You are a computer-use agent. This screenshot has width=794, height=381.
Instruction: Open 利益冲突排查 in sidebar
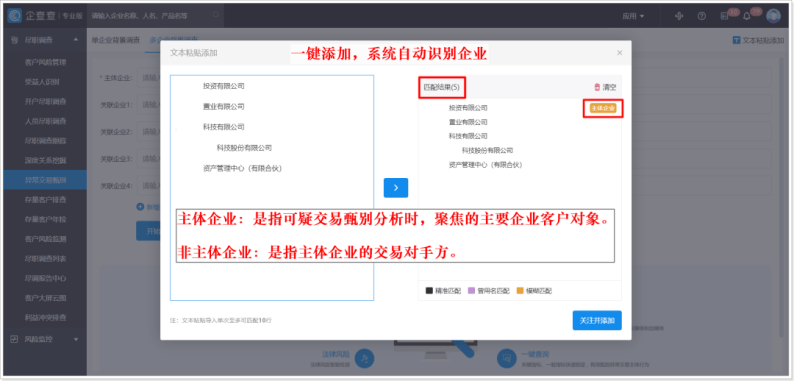click(46, 317)
